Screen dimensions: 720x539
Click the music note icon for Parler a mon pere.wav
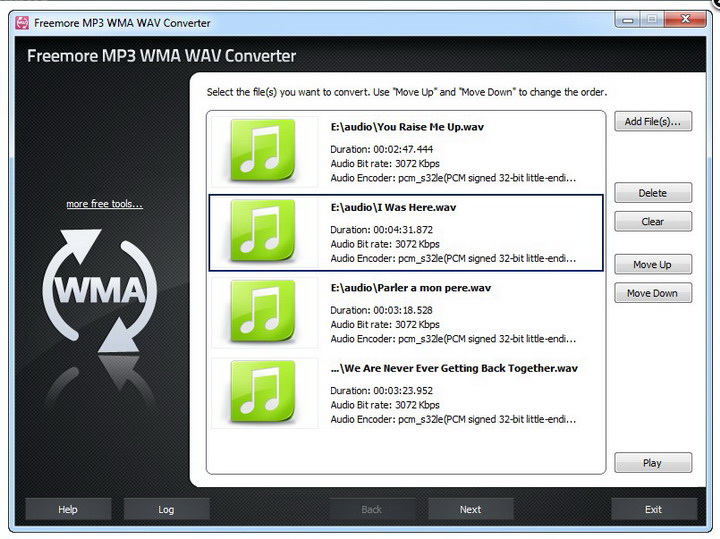pyautogui.click(x=262, y=311)
